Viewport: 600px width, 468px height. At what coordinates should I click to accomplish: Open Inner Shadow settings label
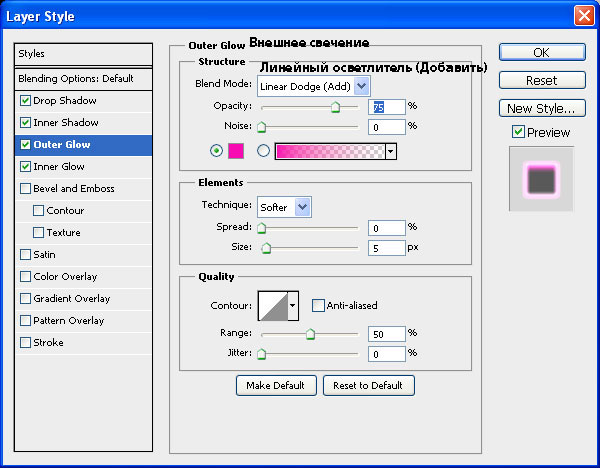click(x=66, y=122)
